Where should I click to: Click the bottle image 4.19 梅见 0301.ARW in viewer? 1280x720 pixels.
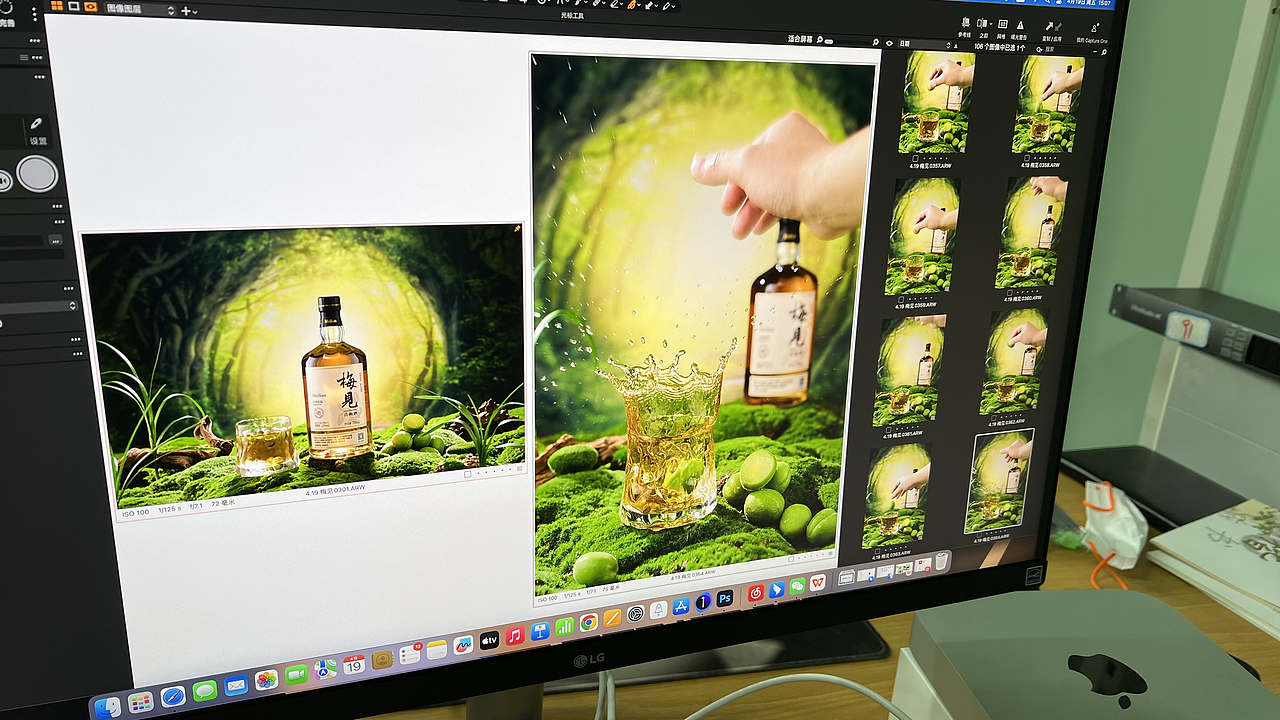(x=303, y=365)
